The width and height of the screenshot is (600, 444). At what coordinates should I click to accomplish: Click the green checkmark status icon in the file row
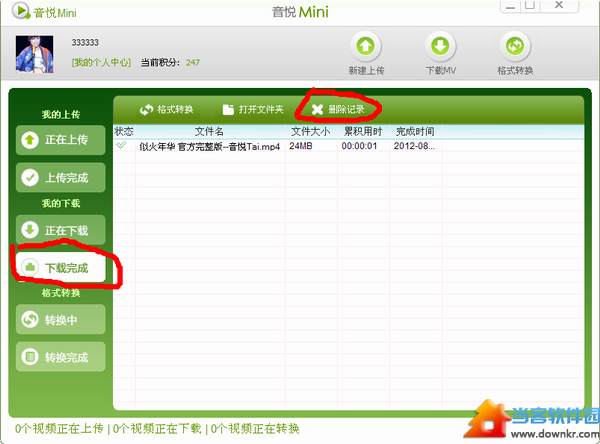[x=121, y=145]
